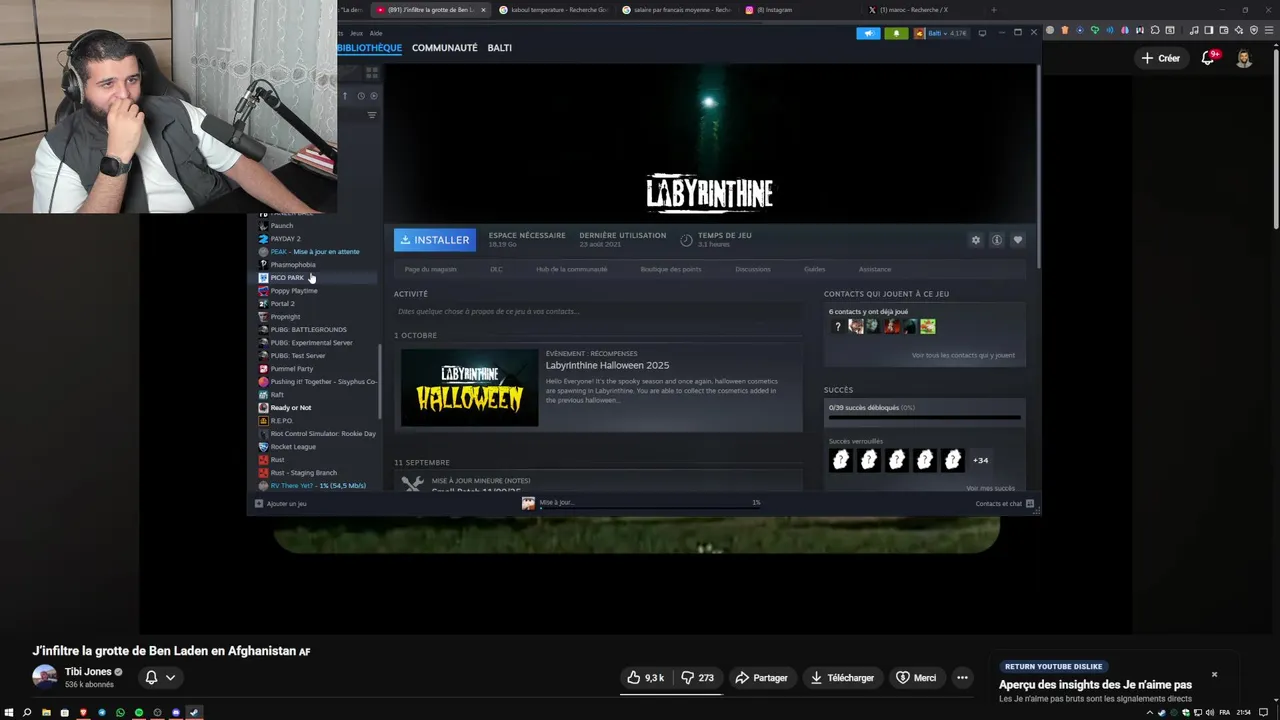Open Steam notifications green bell
This screenshot has height=720, width=1280.
(x=896, y=33)
